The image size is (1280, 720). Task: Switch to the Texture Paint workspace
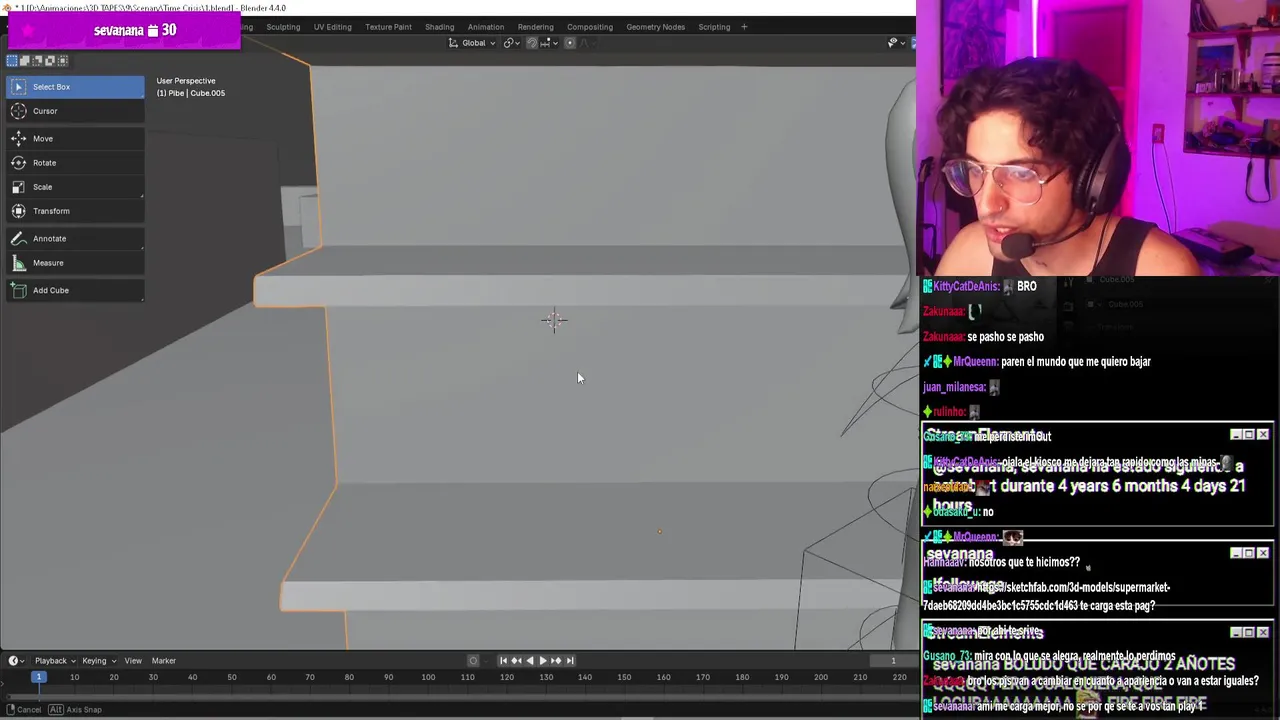388,27
